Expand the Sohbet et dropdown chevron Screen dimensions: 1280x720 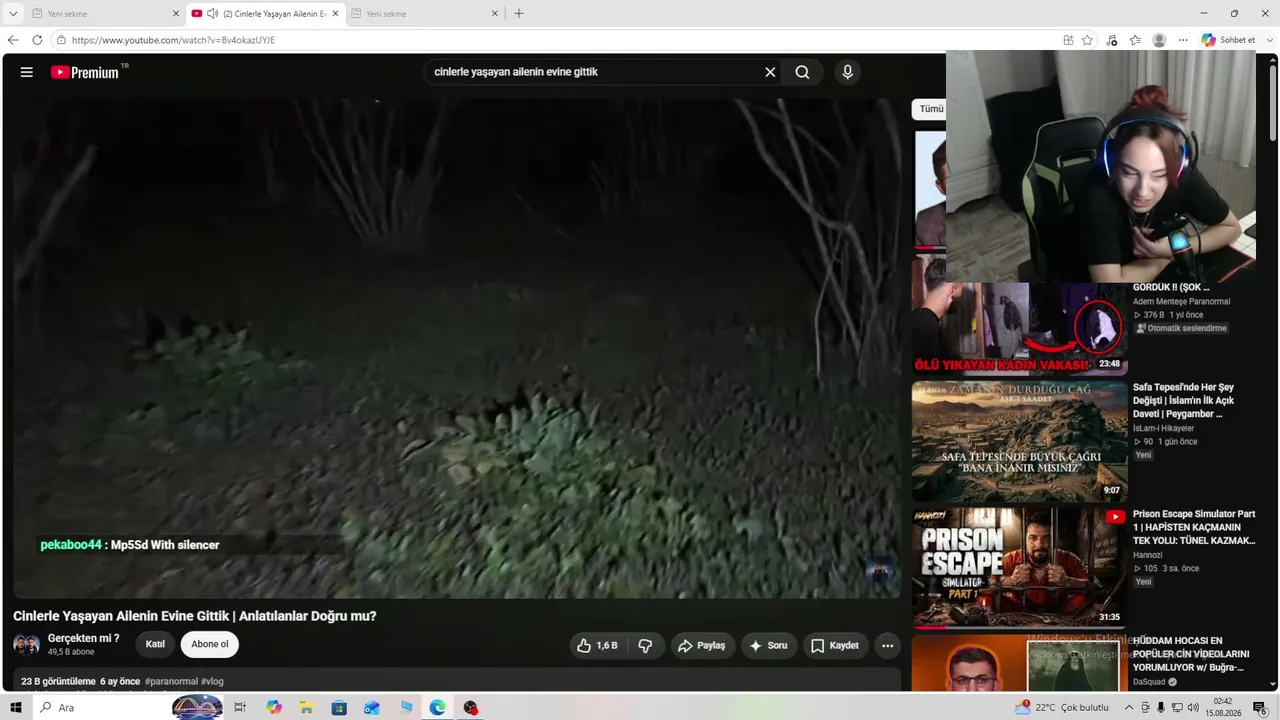[x=1270, y=40]
